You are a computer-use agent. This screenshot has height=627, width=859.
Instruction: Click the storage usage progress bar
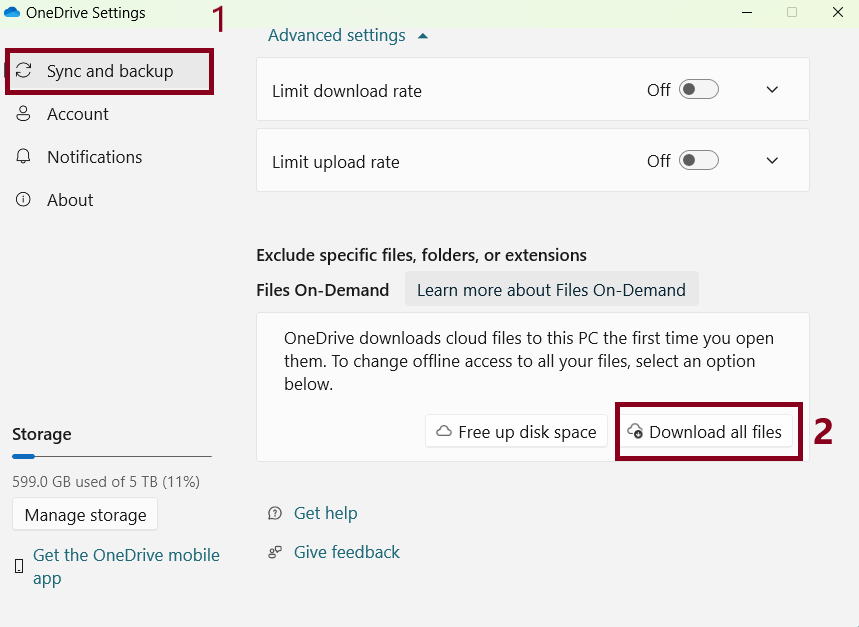coord(111,456)
